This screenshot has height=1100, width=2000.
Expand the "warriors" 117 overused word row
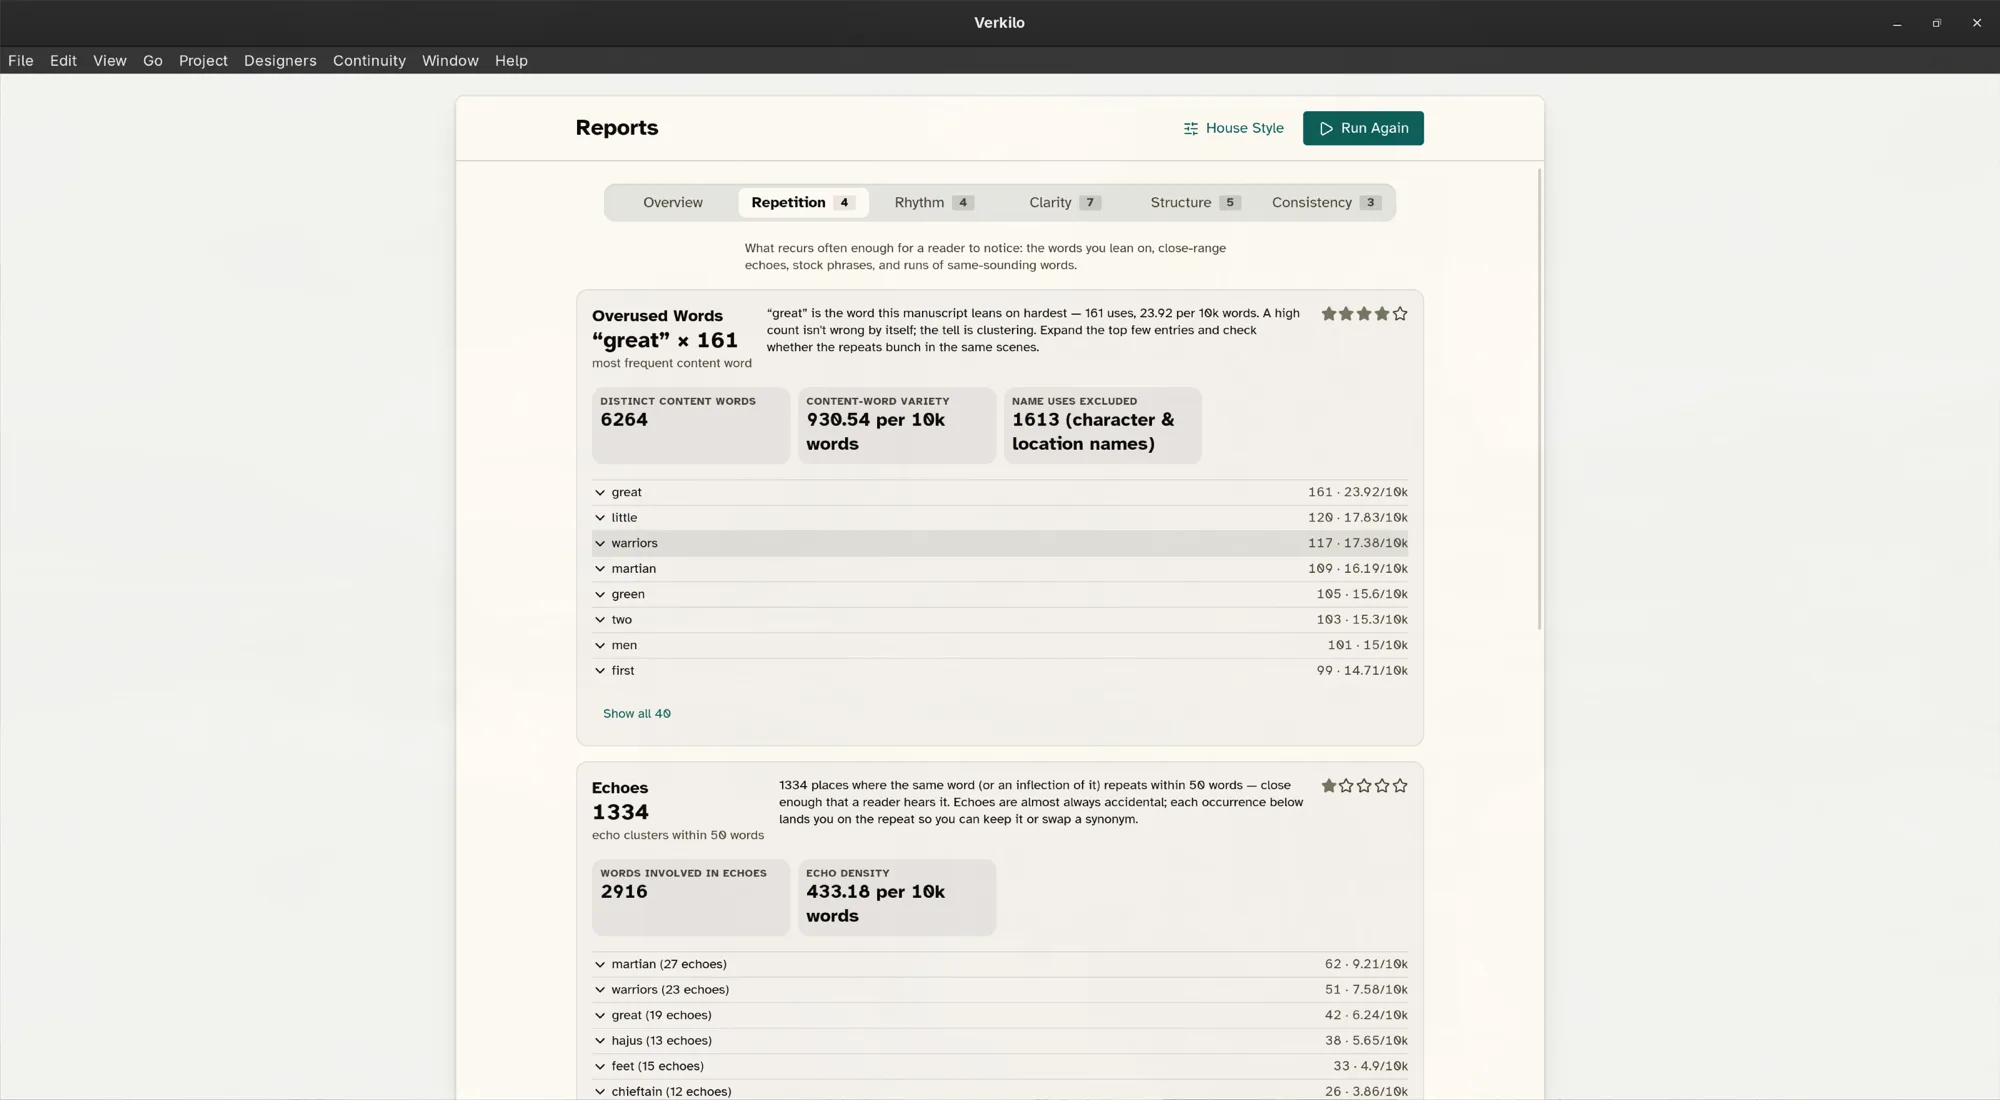tap(1000, 543)
